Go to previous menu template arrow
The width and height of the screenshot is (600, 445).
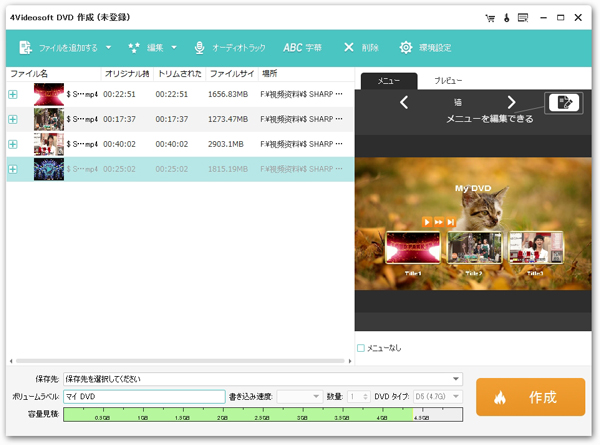pos(404,102)
